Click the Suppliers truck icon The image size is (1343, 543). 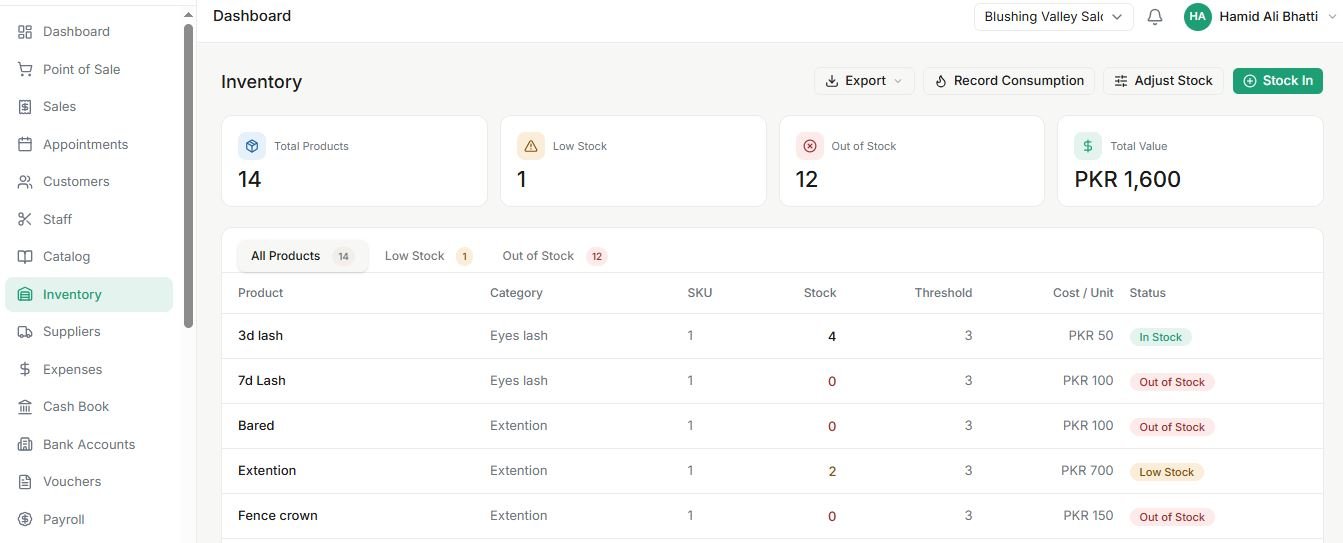pyautogui.click(x=25, y=332)
